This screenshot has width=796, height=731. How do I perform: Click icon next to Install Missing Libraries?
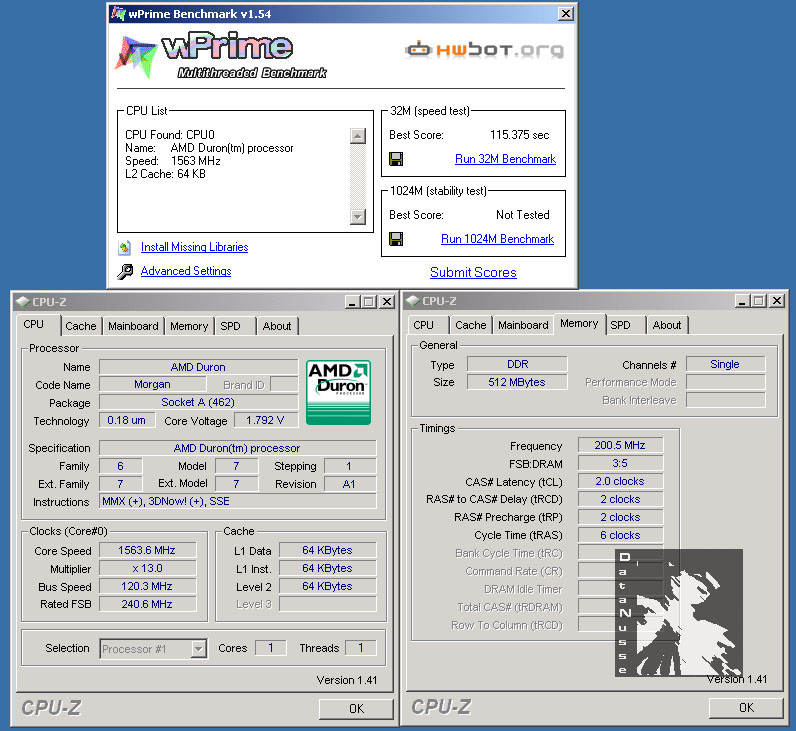click(125, 247)
